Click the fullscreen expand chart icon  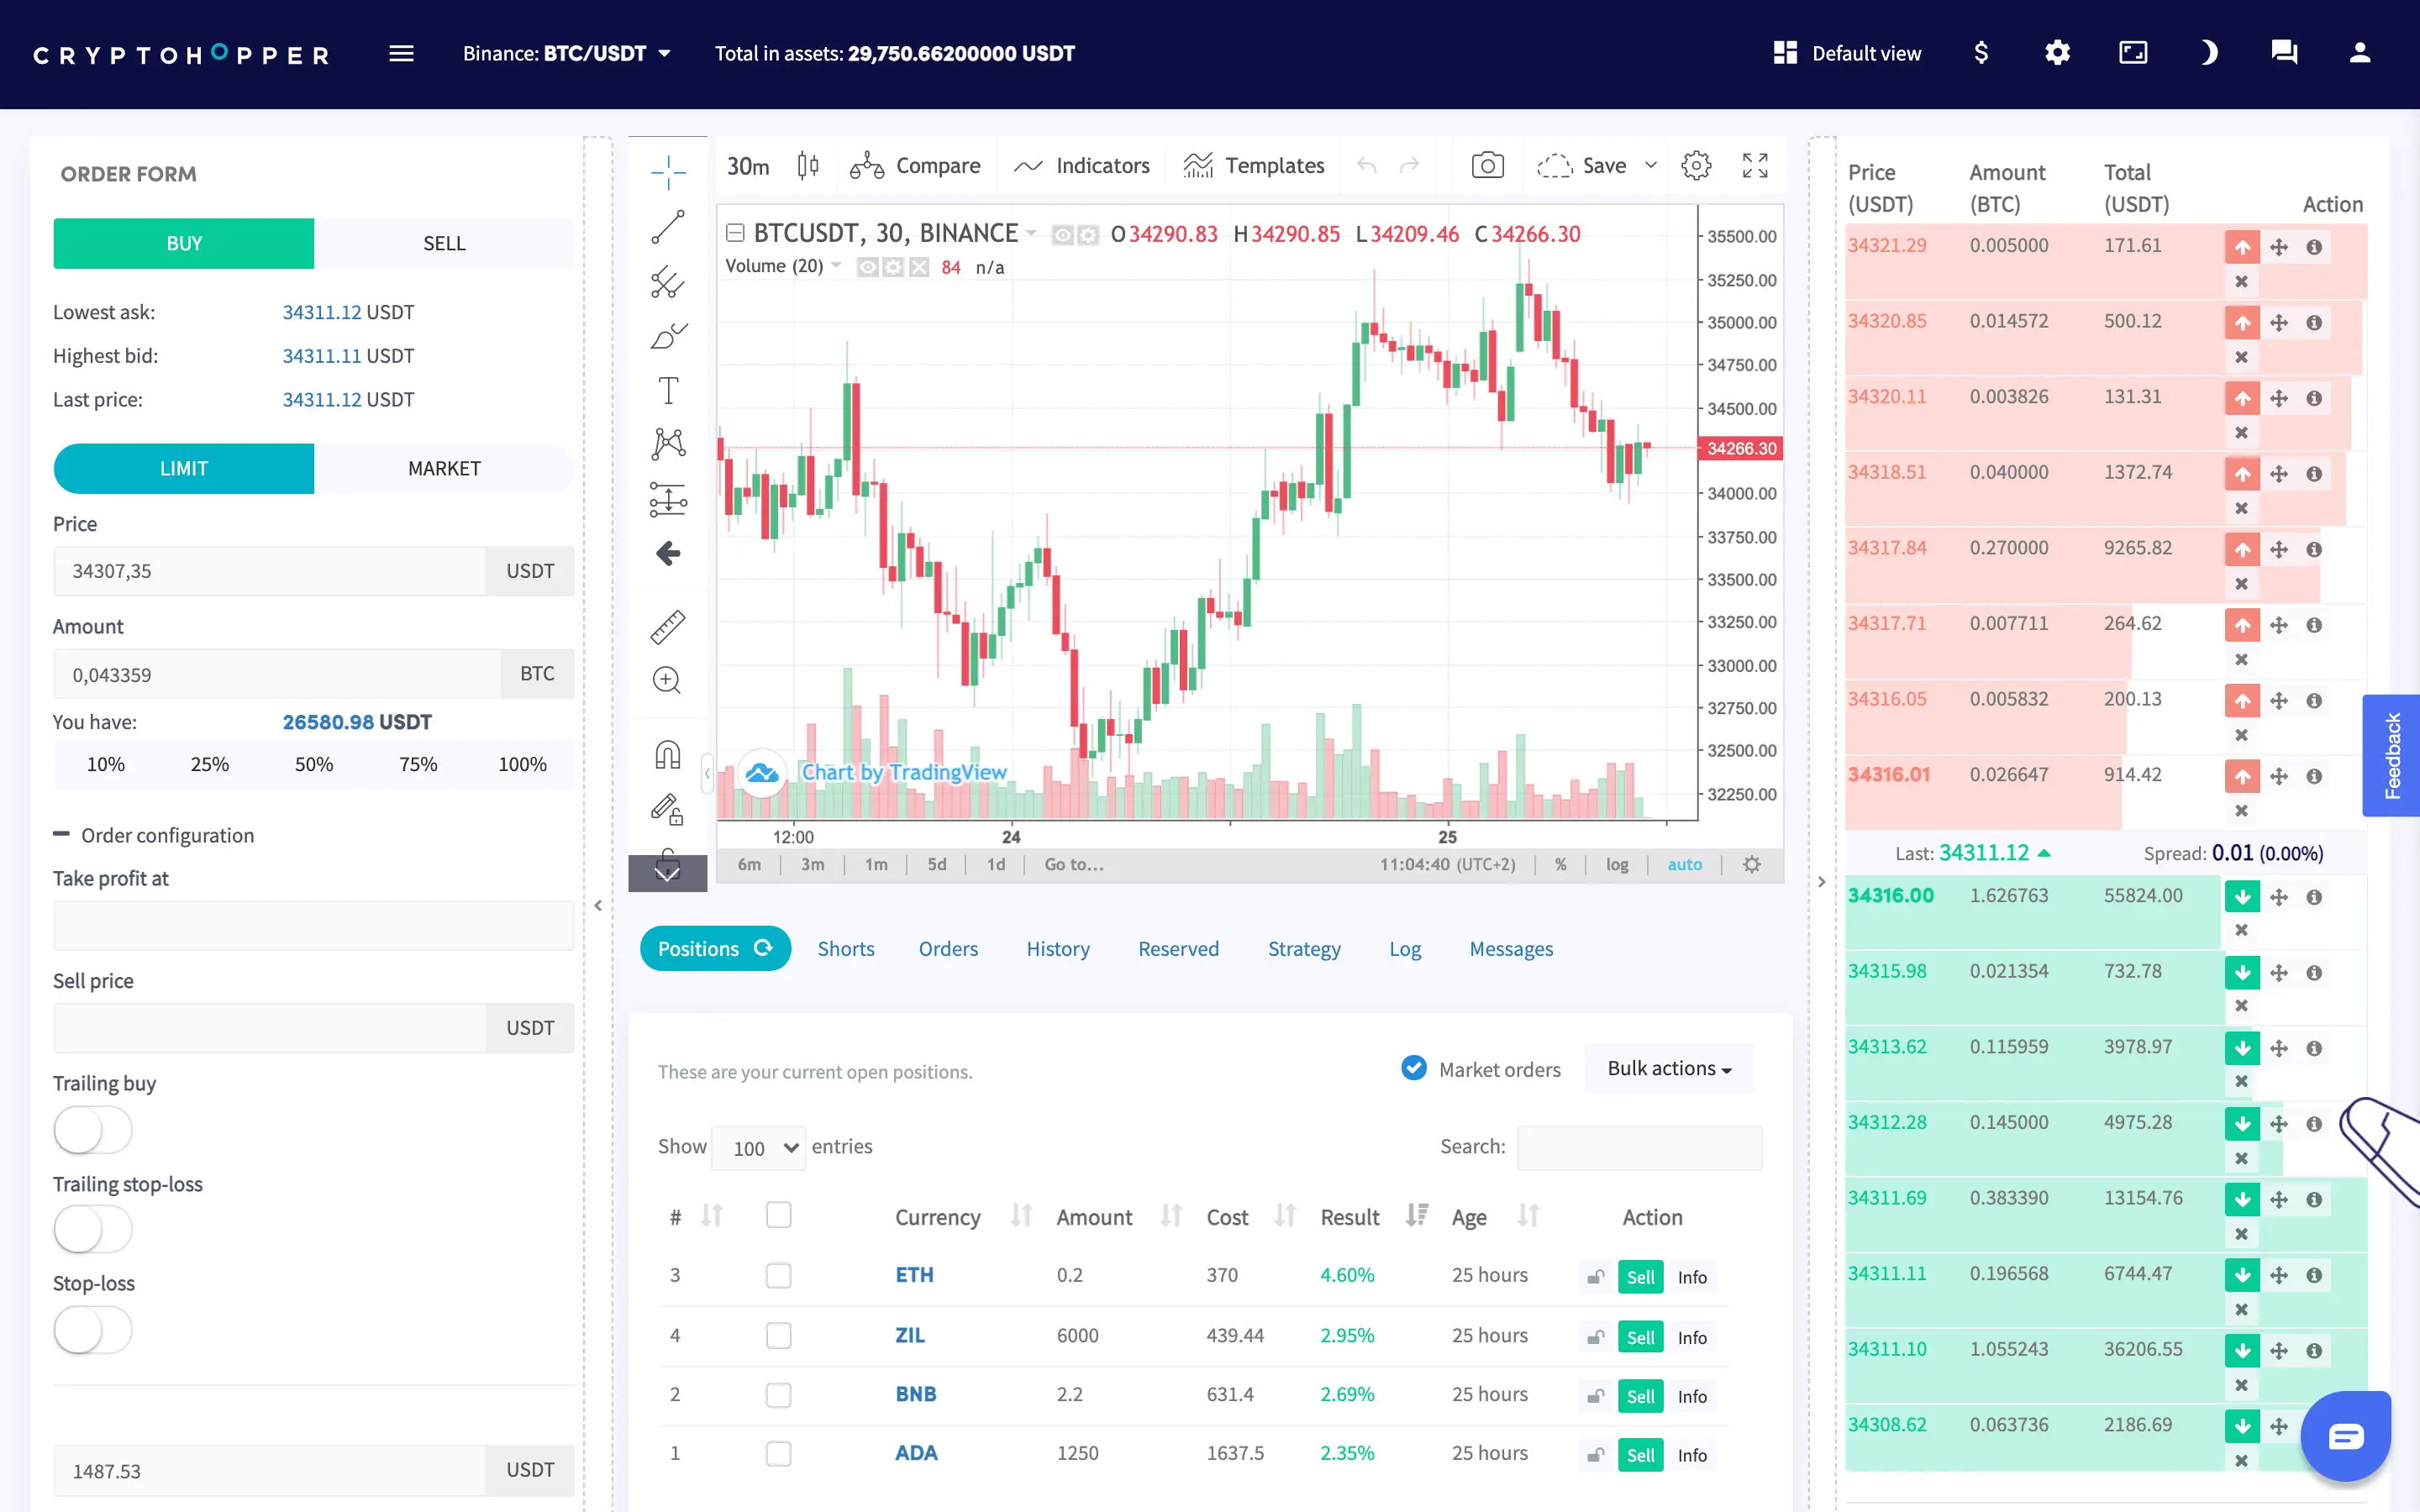click(1756, 165)
